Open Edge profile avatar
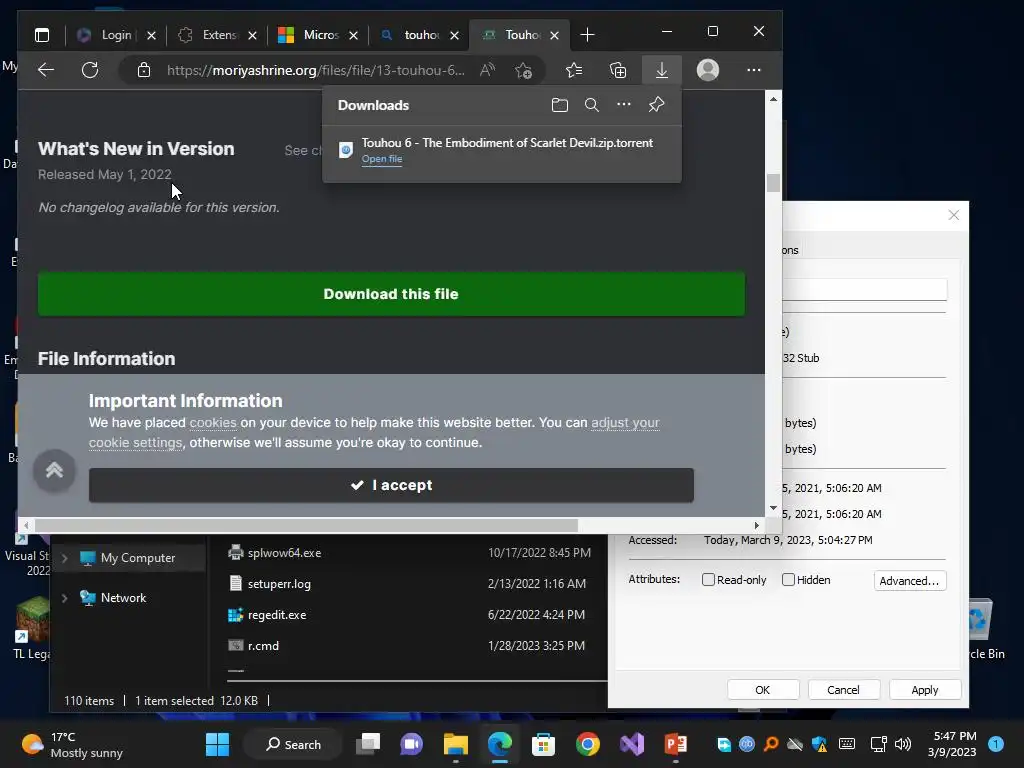The height and width of the screenshot is (768, 1024). [x=708, y=70]
